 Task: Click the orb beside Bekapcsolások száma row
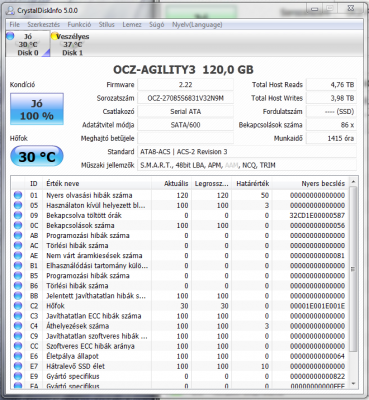(18, 226)
